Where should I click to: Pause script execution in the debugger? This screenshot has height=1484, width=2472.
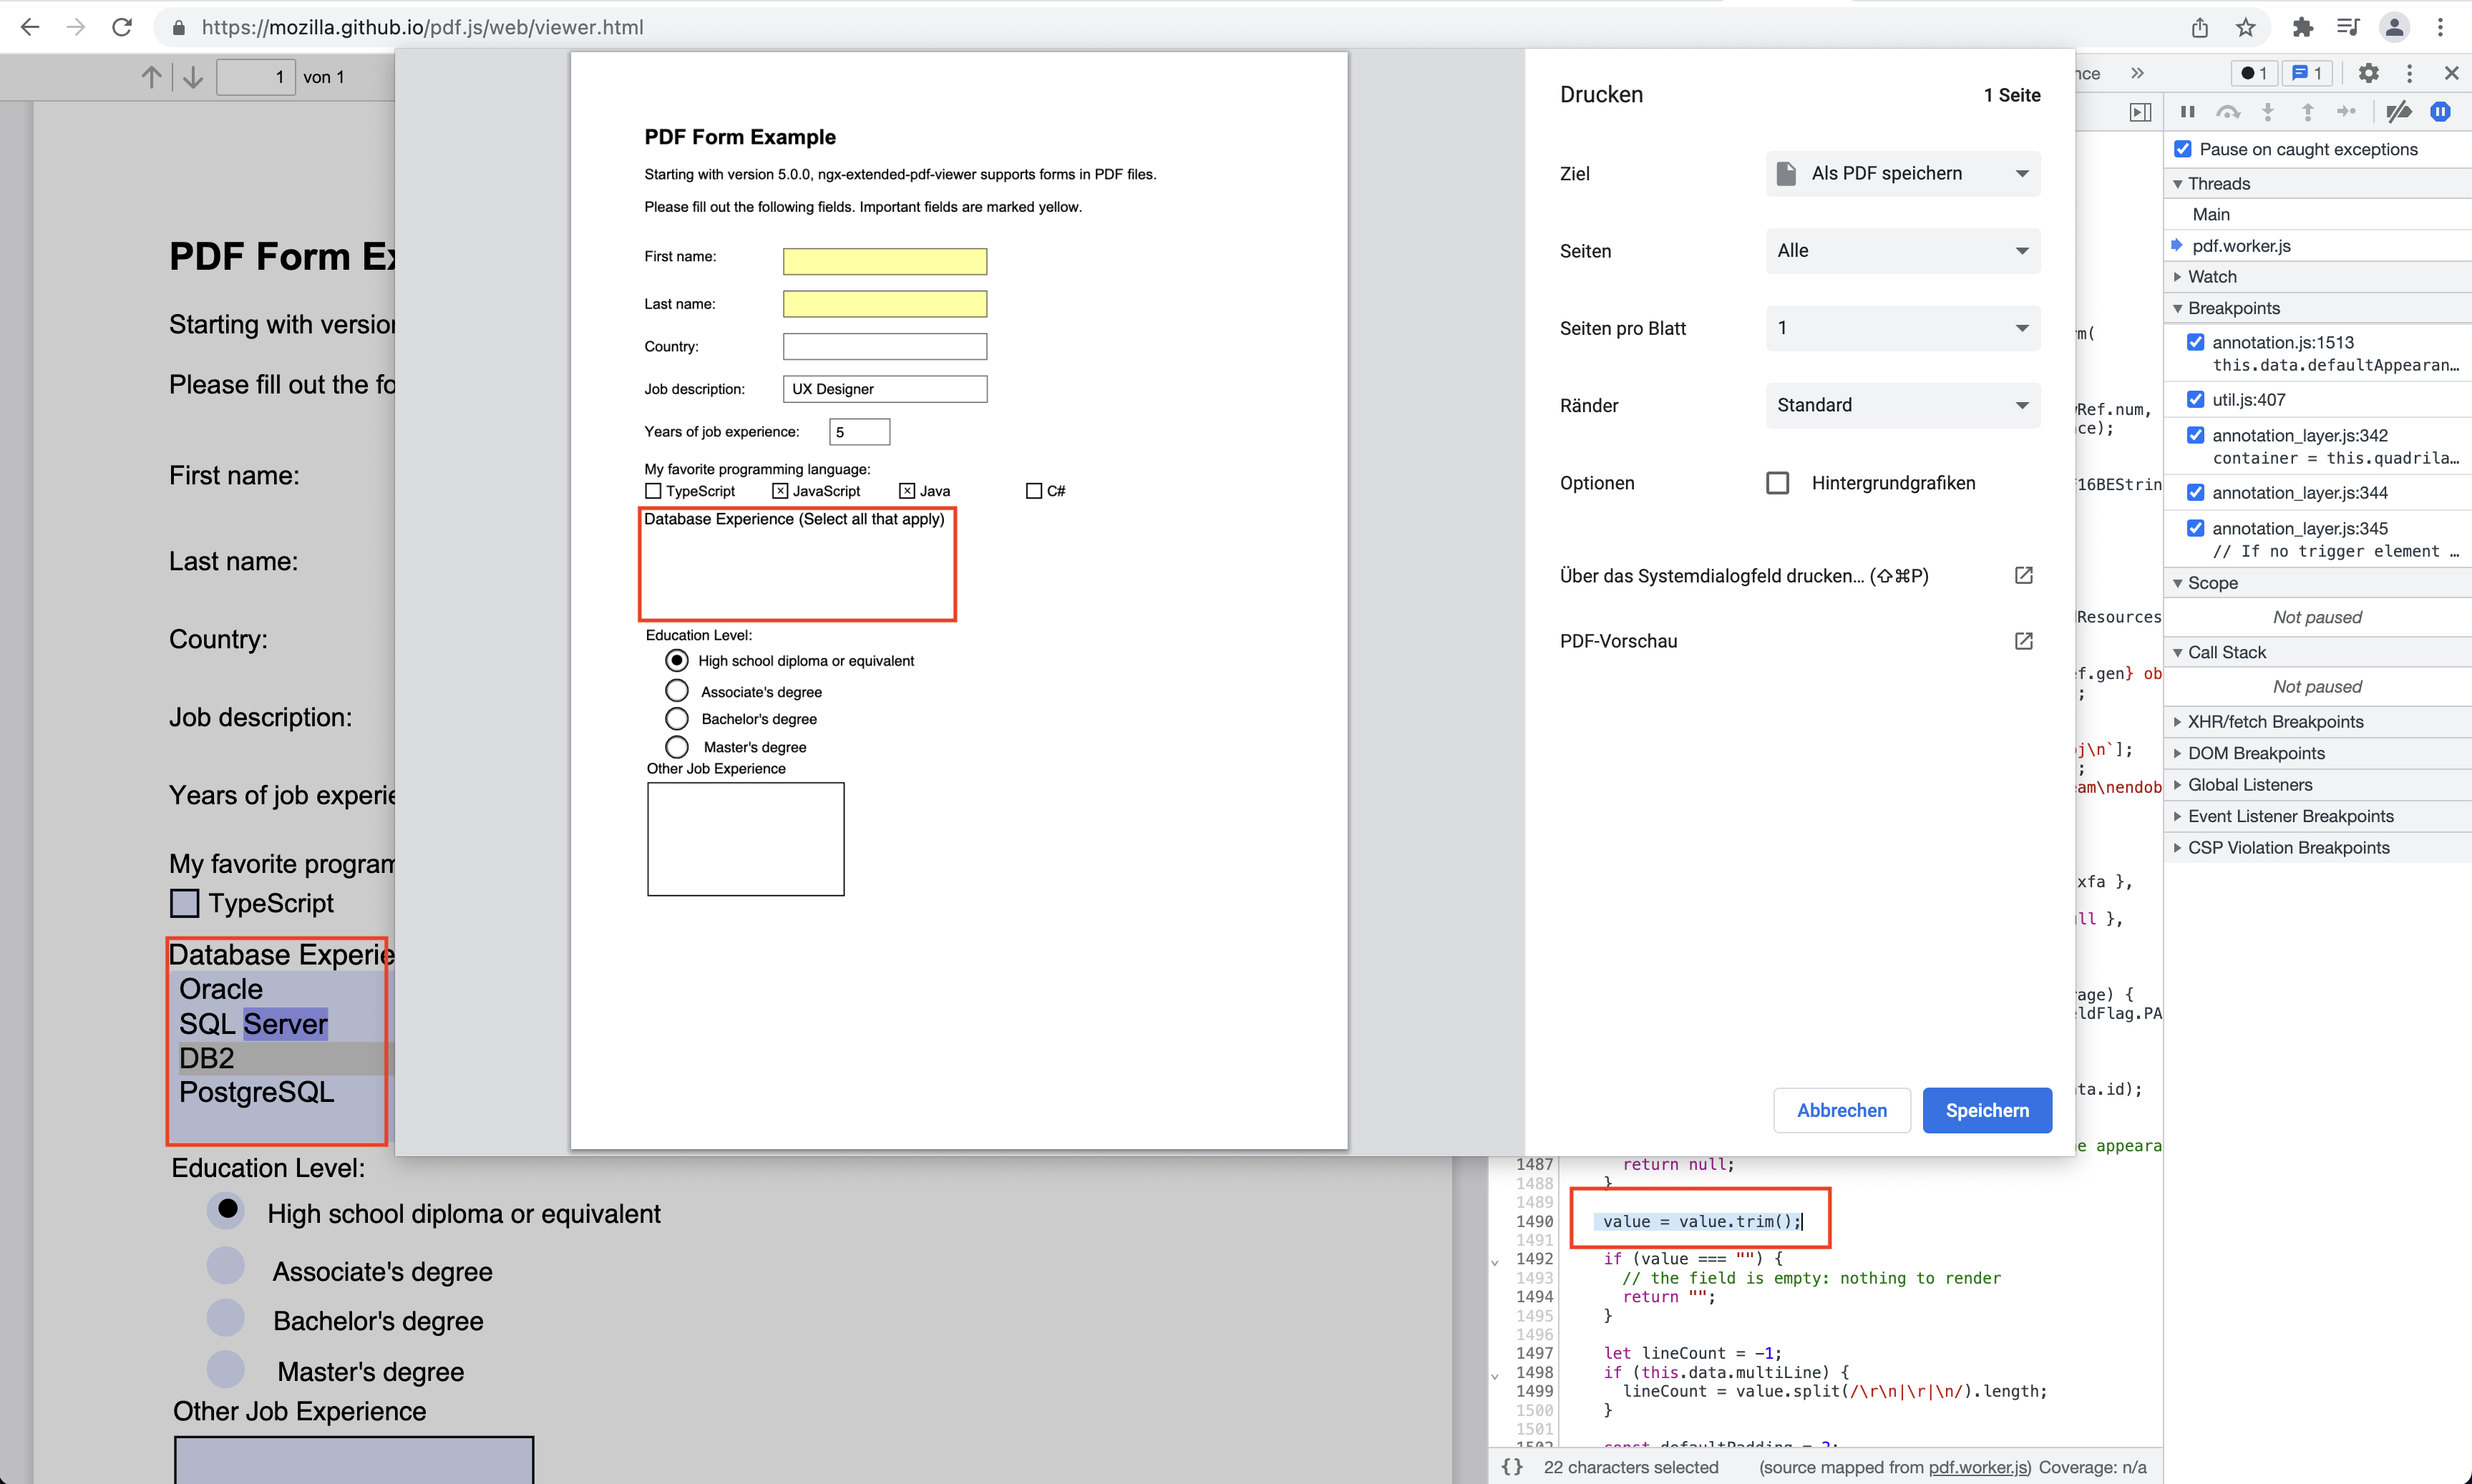pyautogui.click(x=2187, y=111)
